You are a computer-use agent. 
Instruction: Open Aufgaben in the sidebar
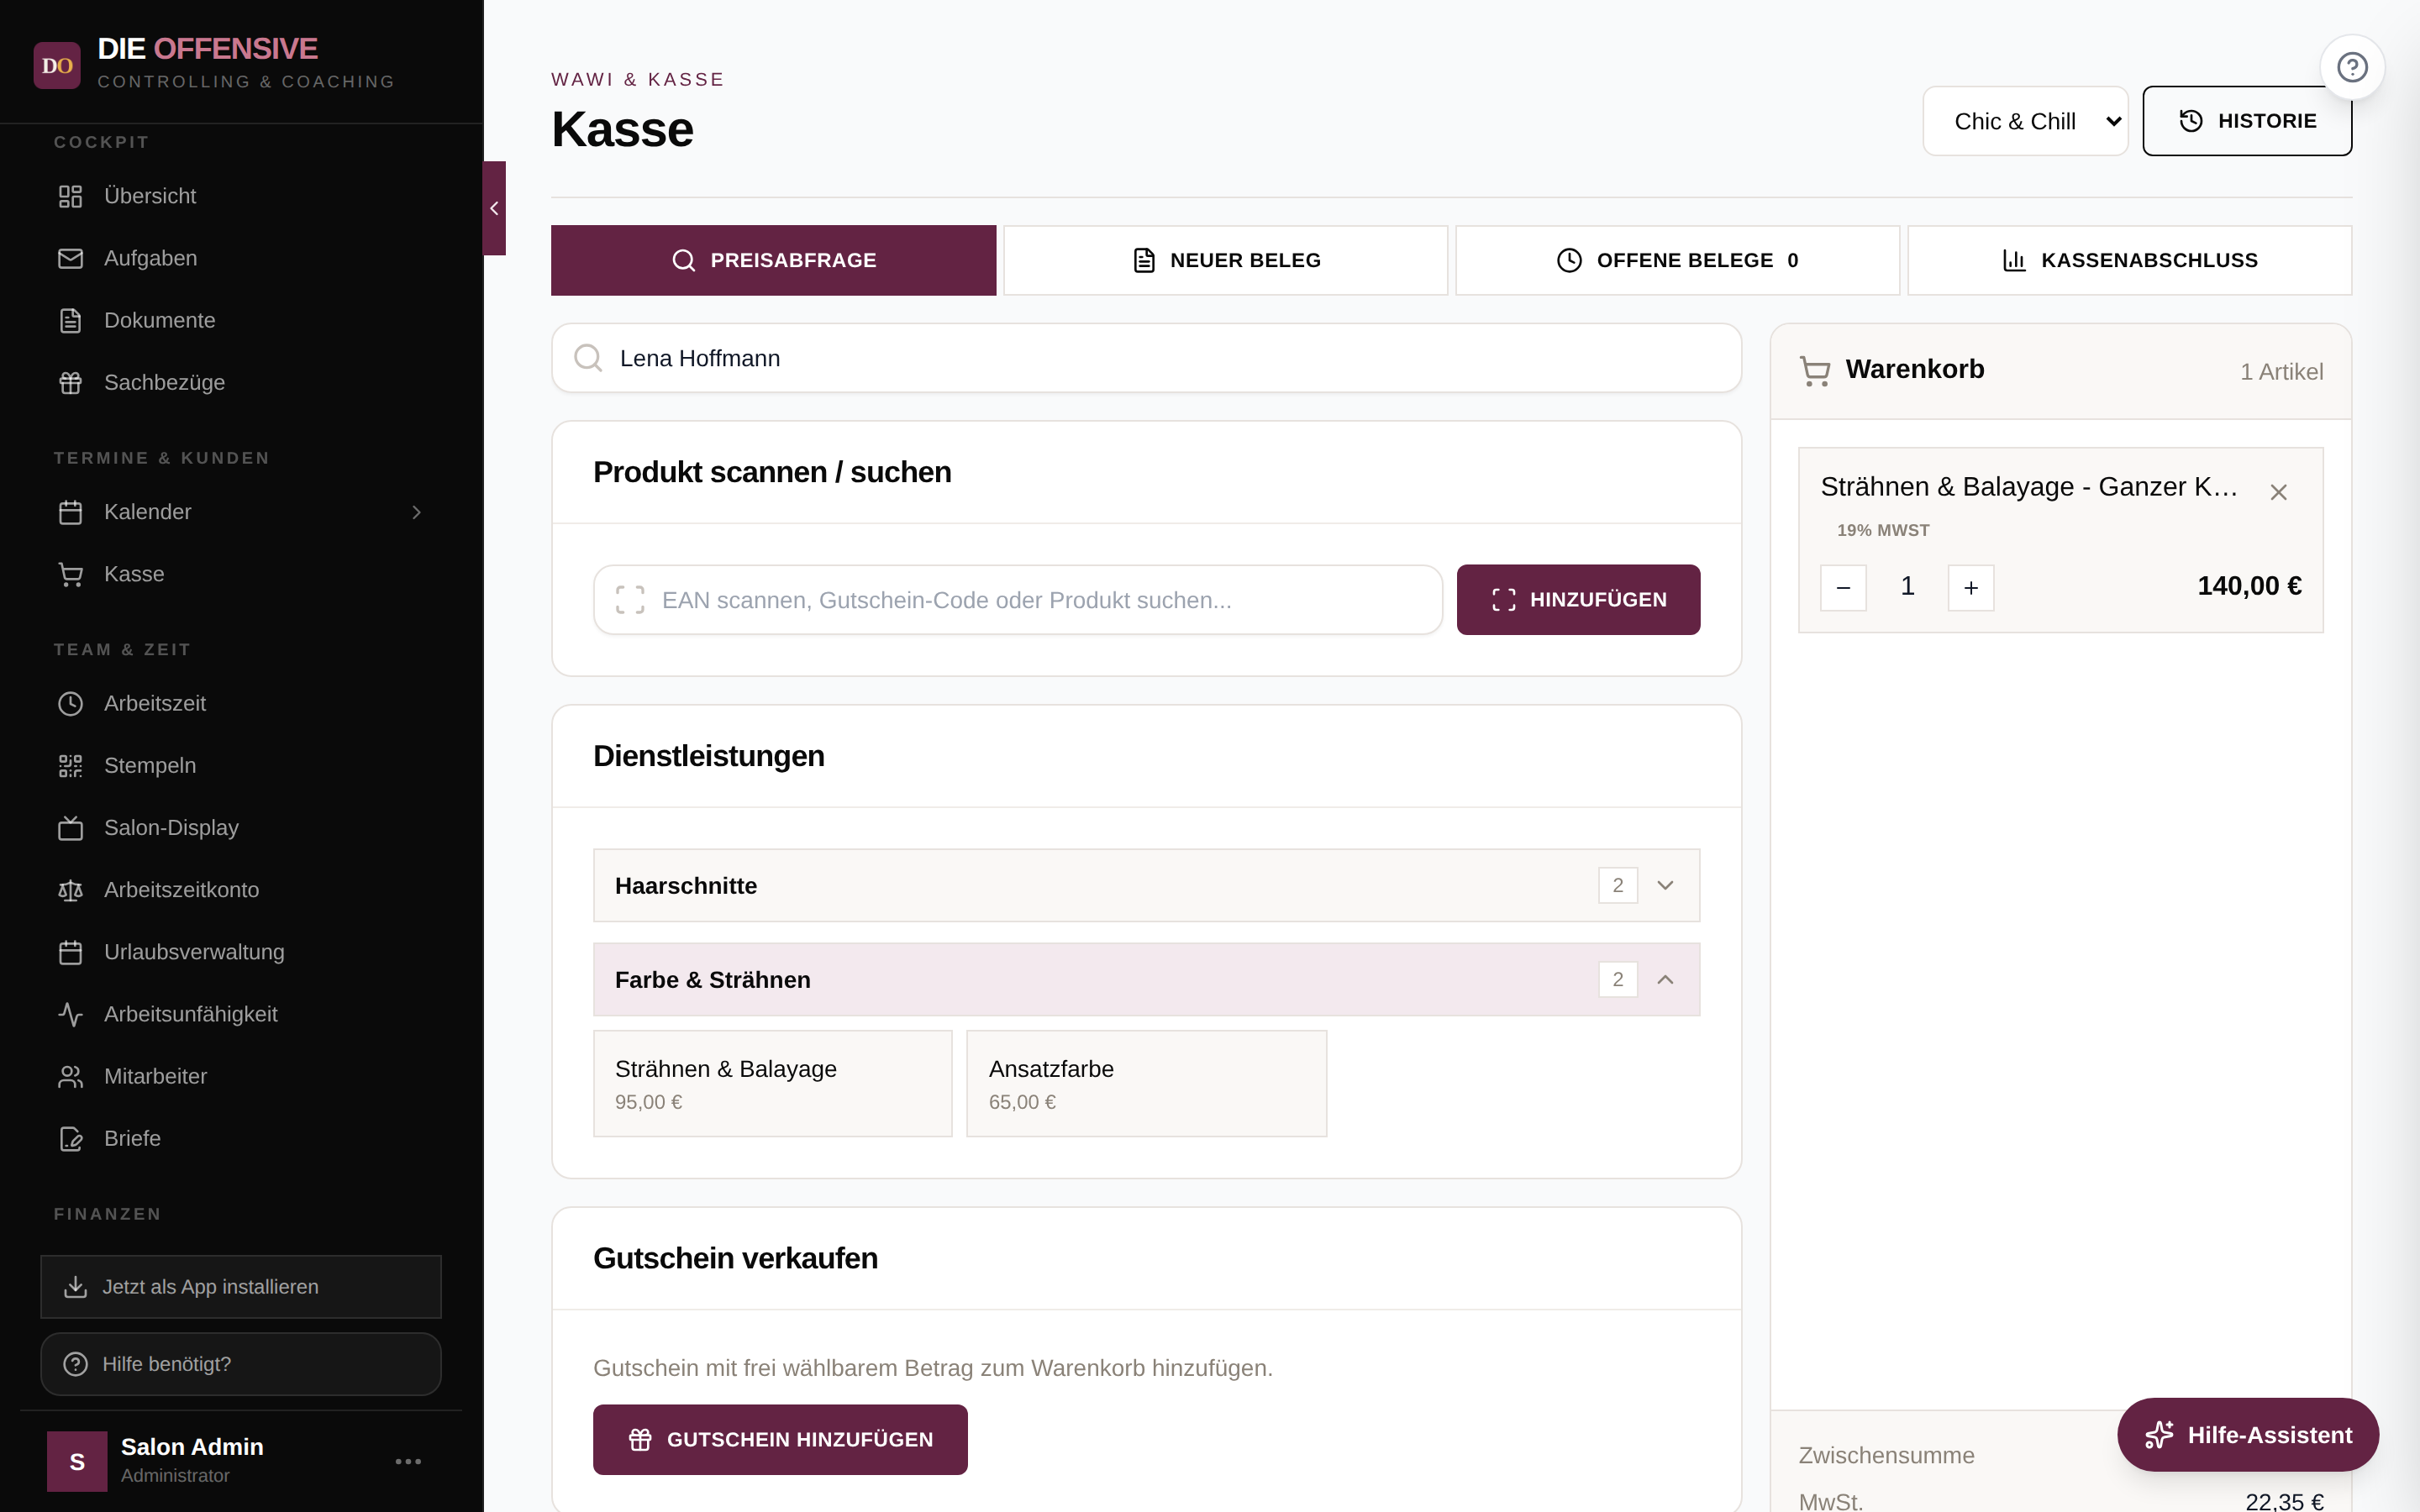241,258
